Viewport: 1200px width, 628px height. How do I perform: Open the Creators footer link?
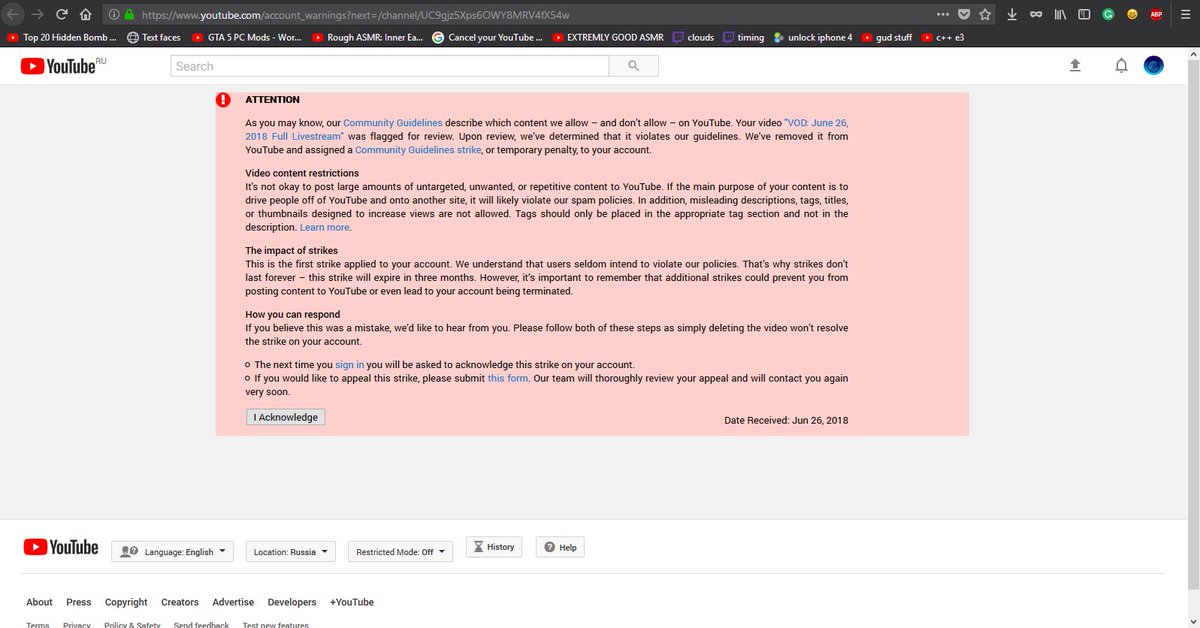[x=180, y=602]
